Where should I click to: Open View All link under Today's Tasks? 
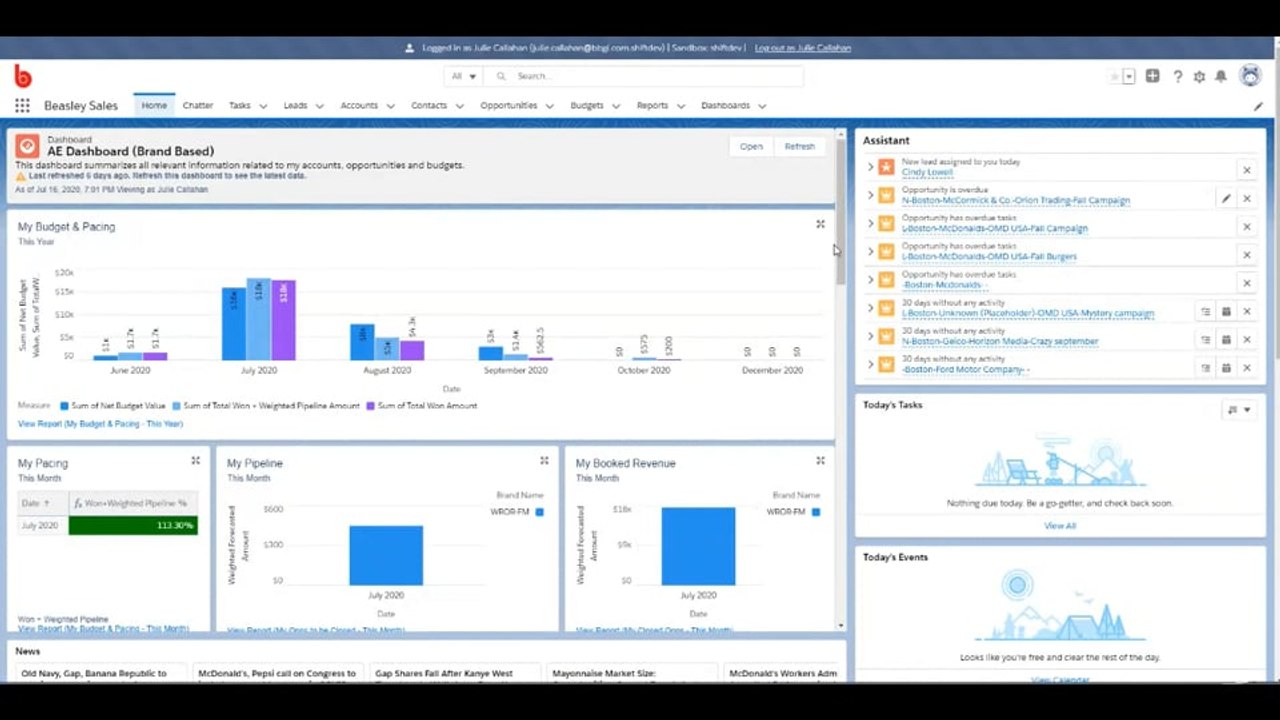tap(1060, 525)
